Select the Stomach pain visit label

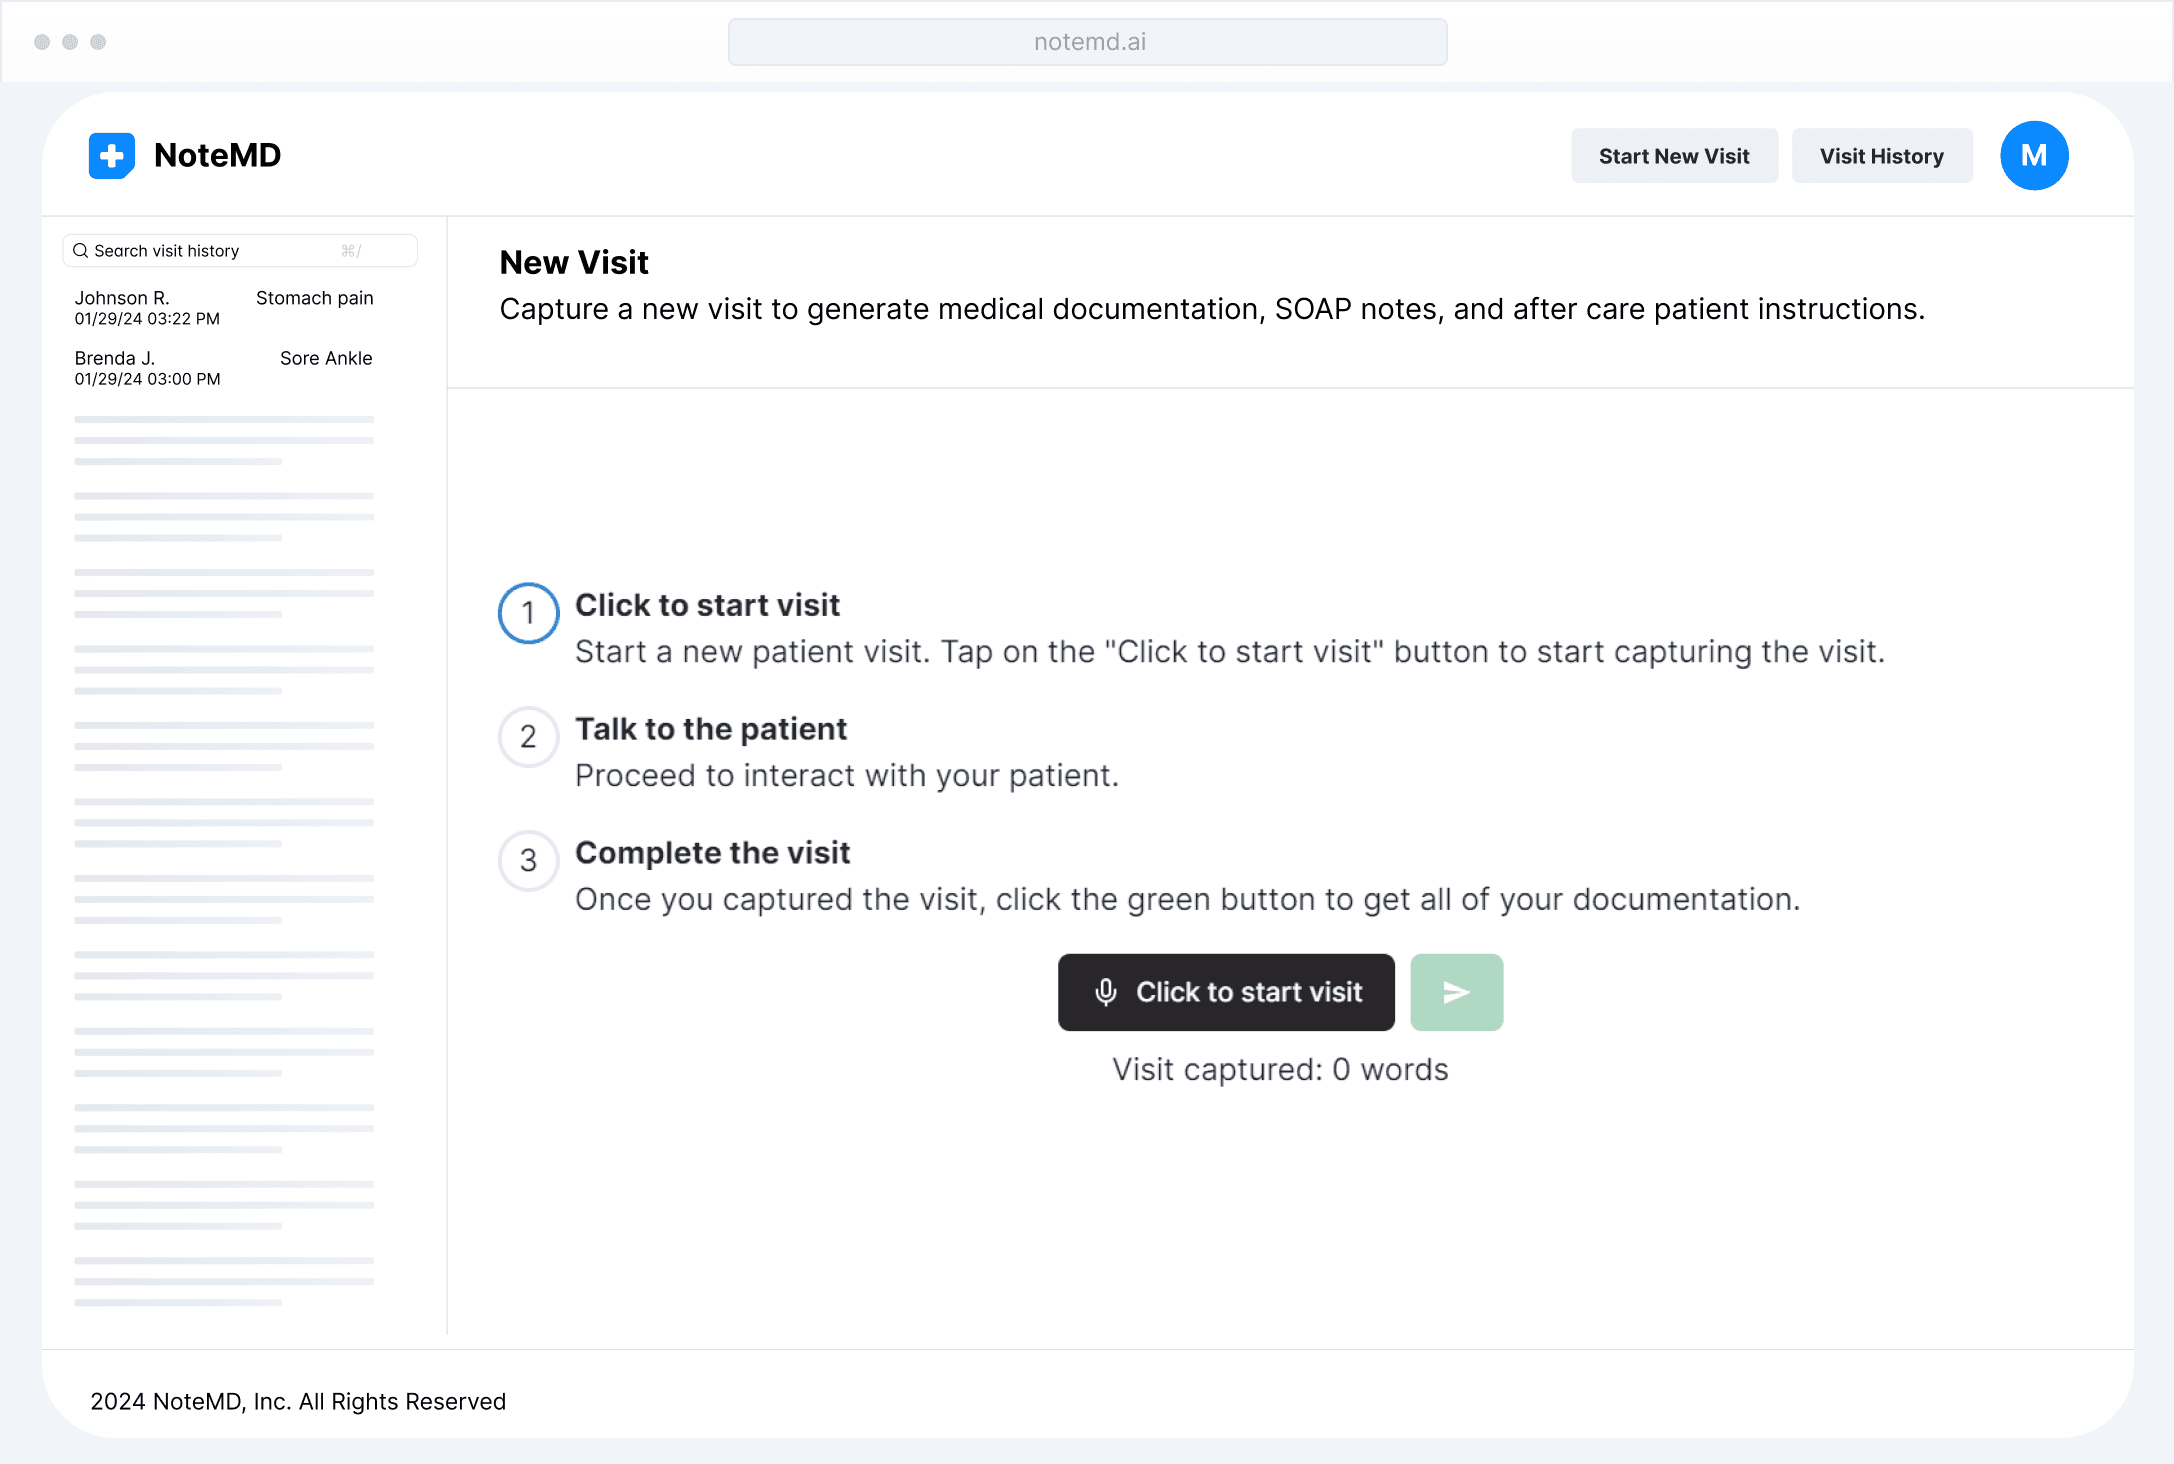tap(314, 298)
